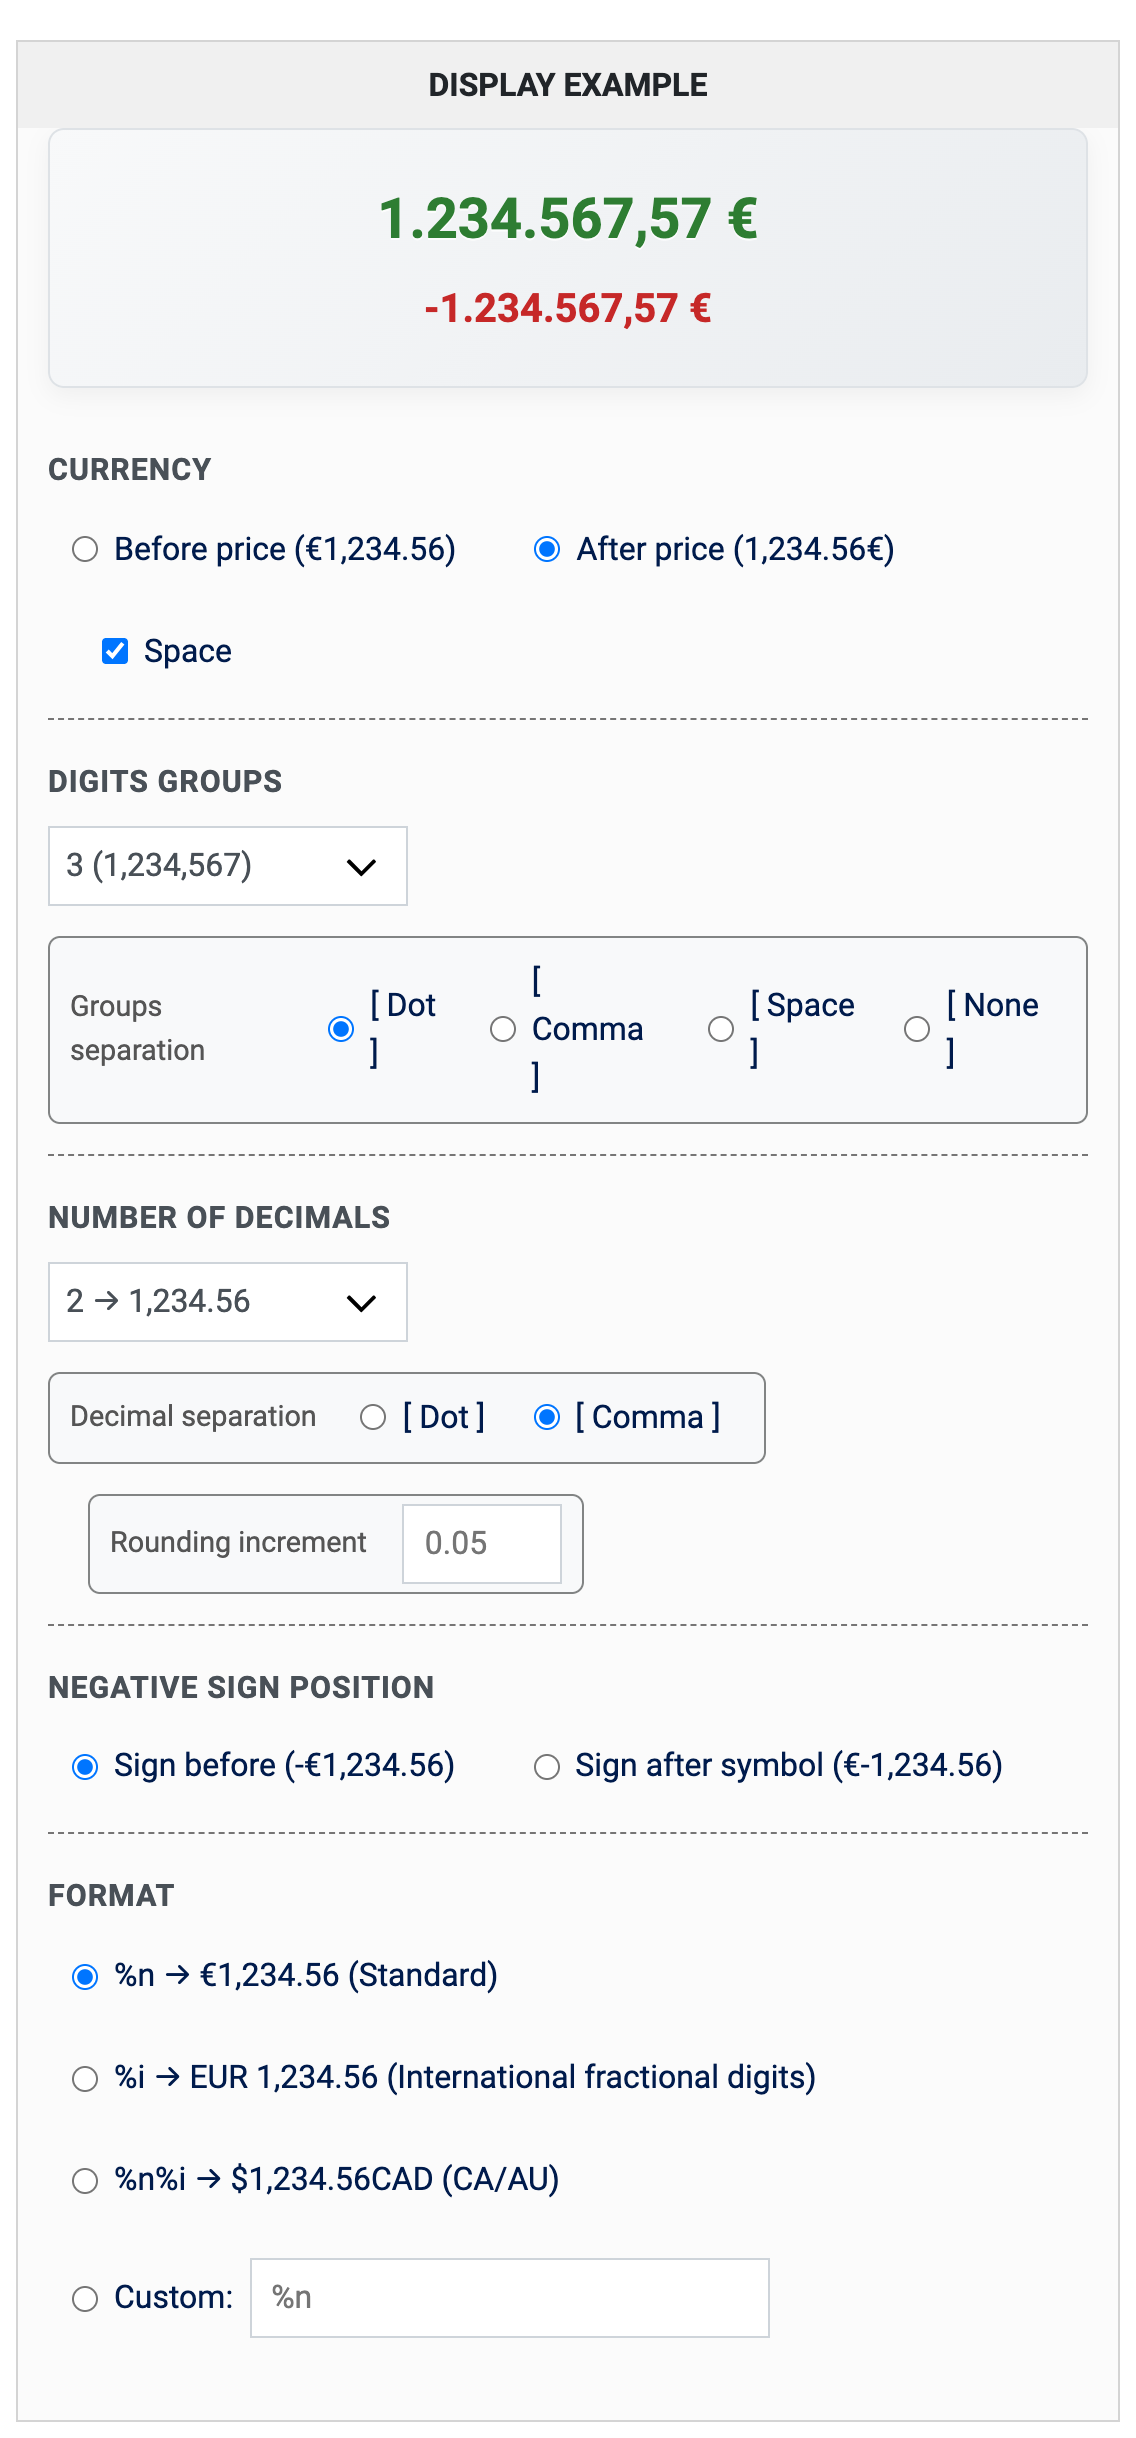The height and width of the screenshot is (2438, 1136).
Task: Select the %n%i CA/AU format
Action: 85,2181
